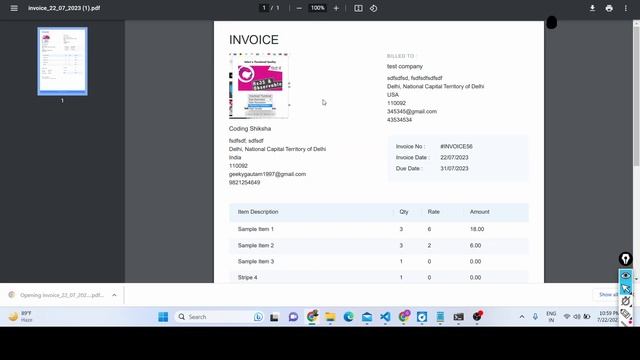Select the compass shape overlay tool
The height and width of the screenshot is (360, 640).
625,301
